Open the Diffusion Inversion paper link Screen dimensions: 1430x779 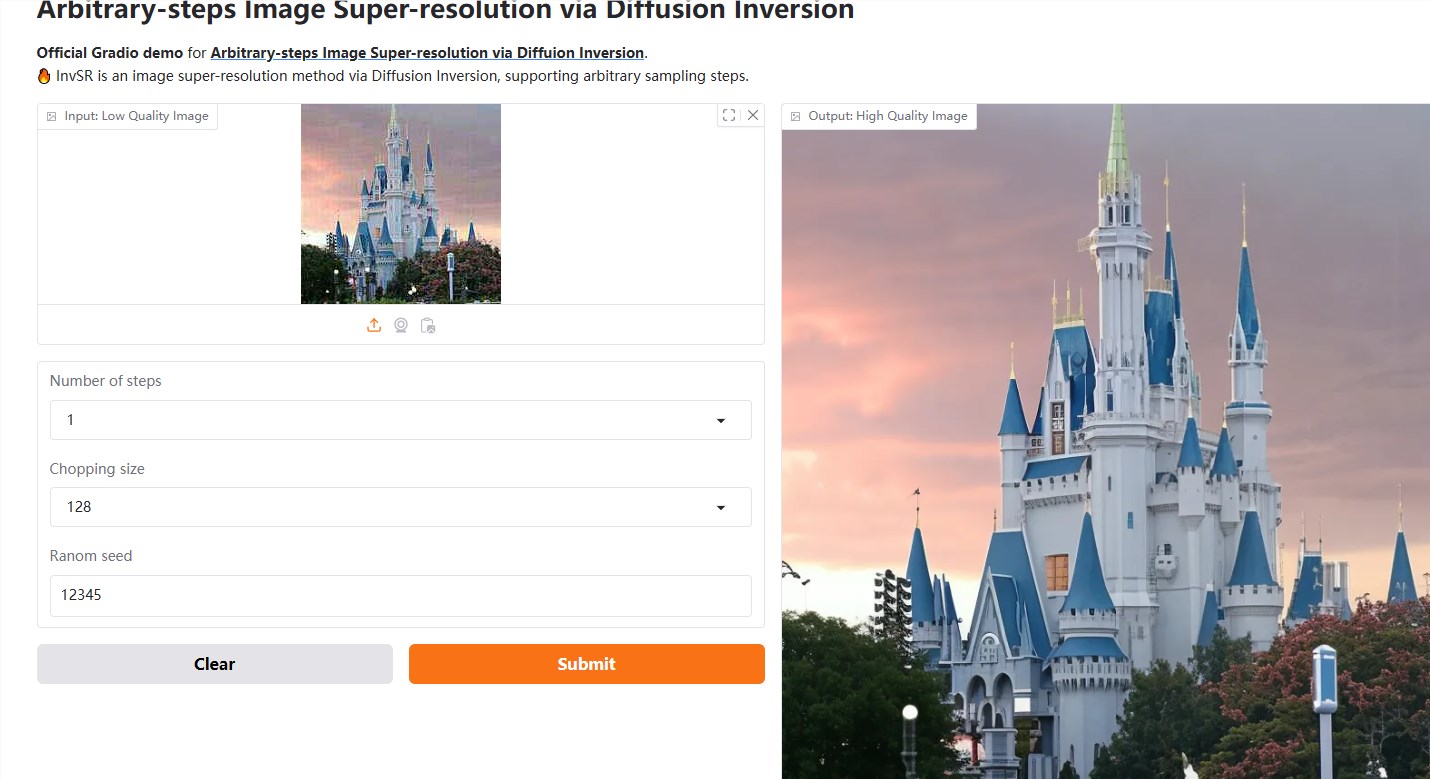pos(427,53)
